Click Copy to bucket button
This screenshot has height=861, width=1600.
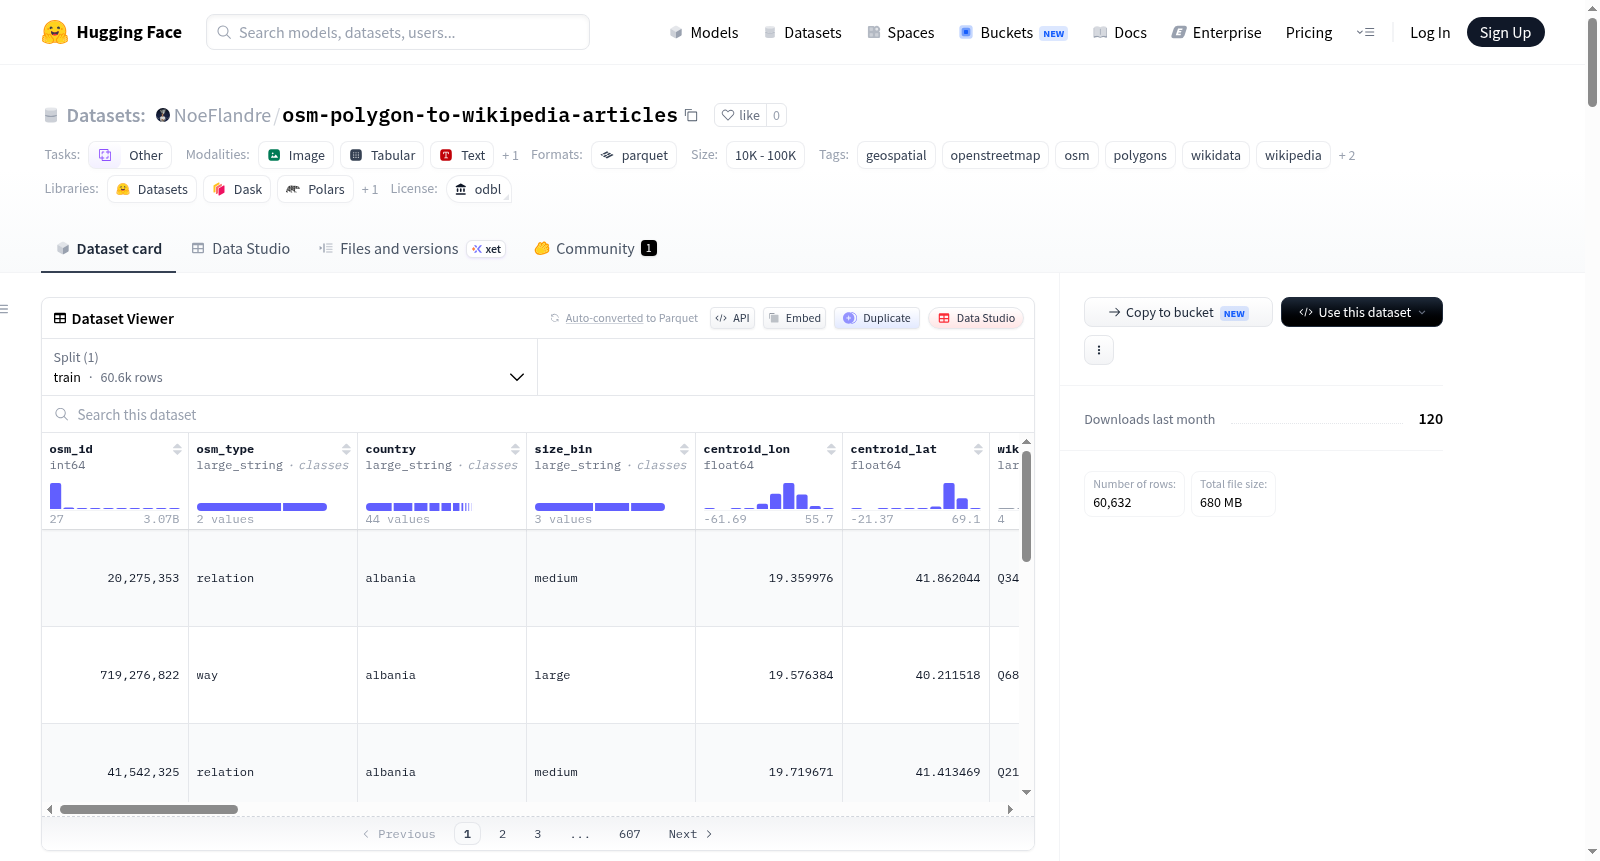pos(1178,312)
